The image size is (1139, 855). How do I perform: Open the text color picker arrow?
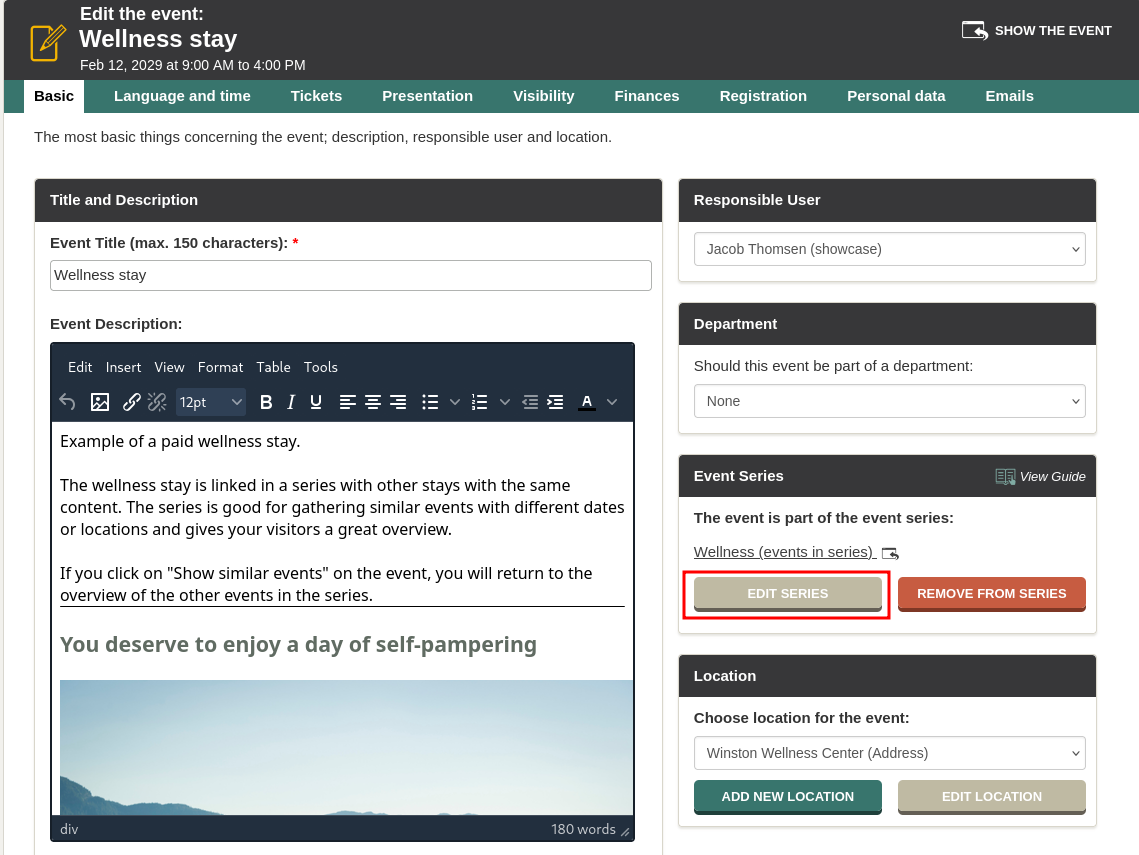pos(612,402)
